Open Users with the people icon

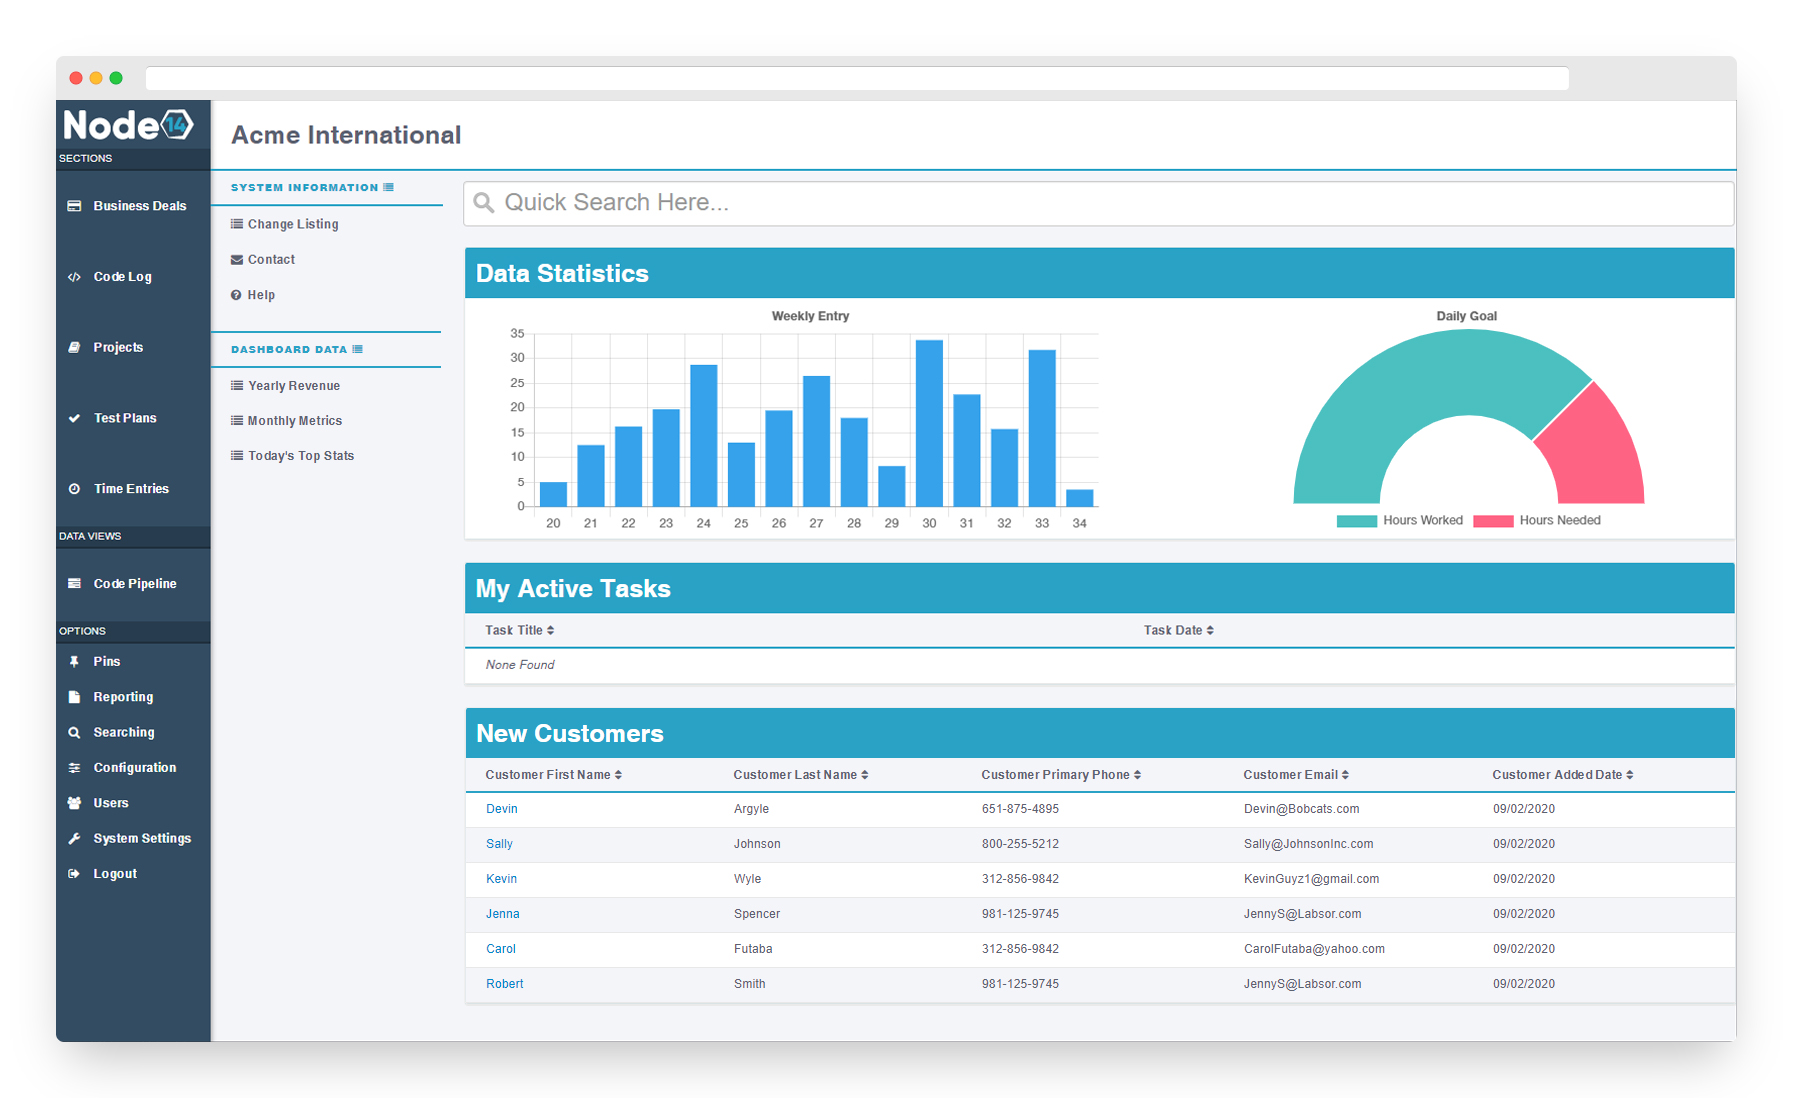click(x=74, y=802)
